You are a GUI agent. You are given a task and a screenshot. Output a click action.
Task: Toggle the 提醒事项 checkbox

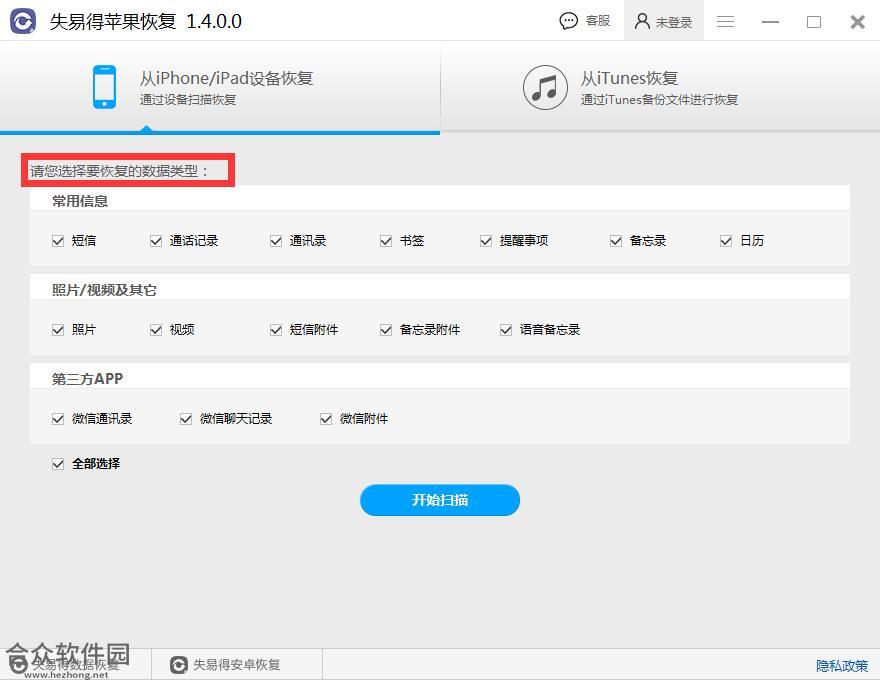[x=486, y=241]
